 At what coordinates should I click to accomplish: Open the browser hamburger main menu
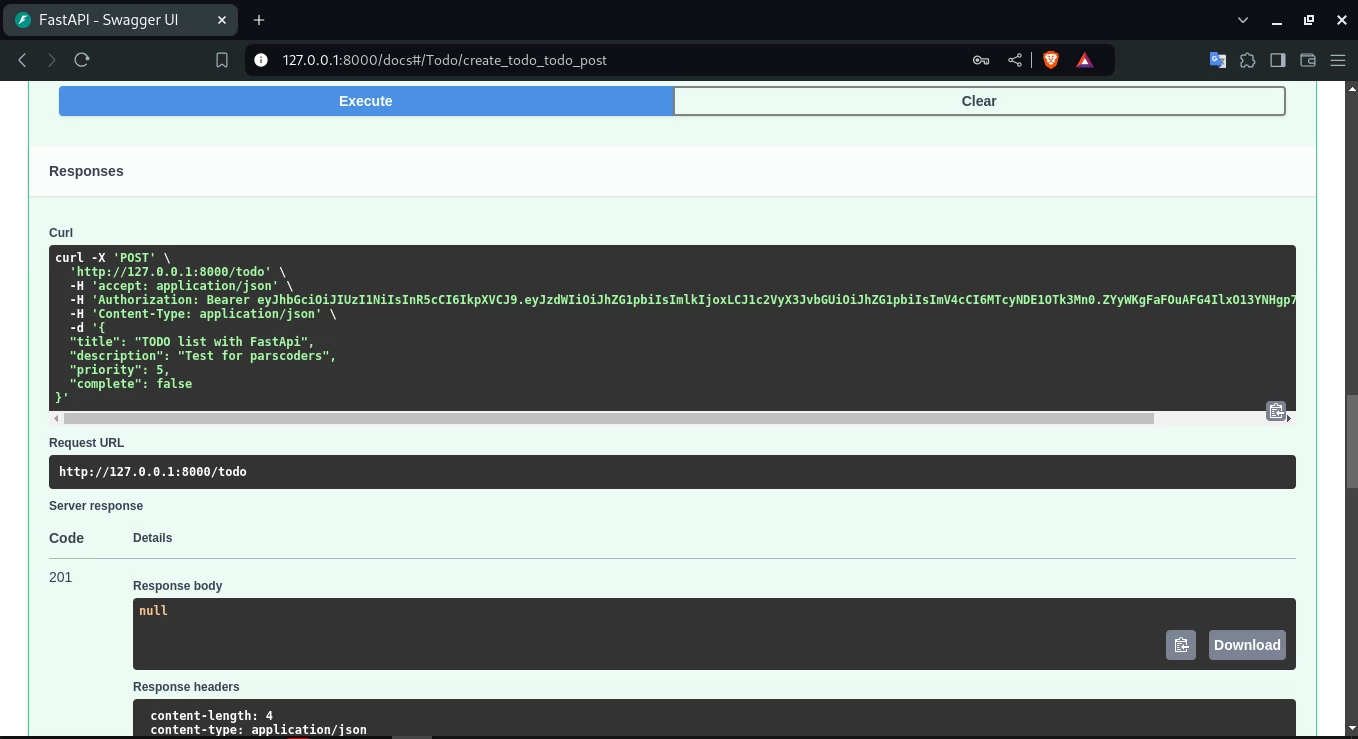tap(1337, 60)
